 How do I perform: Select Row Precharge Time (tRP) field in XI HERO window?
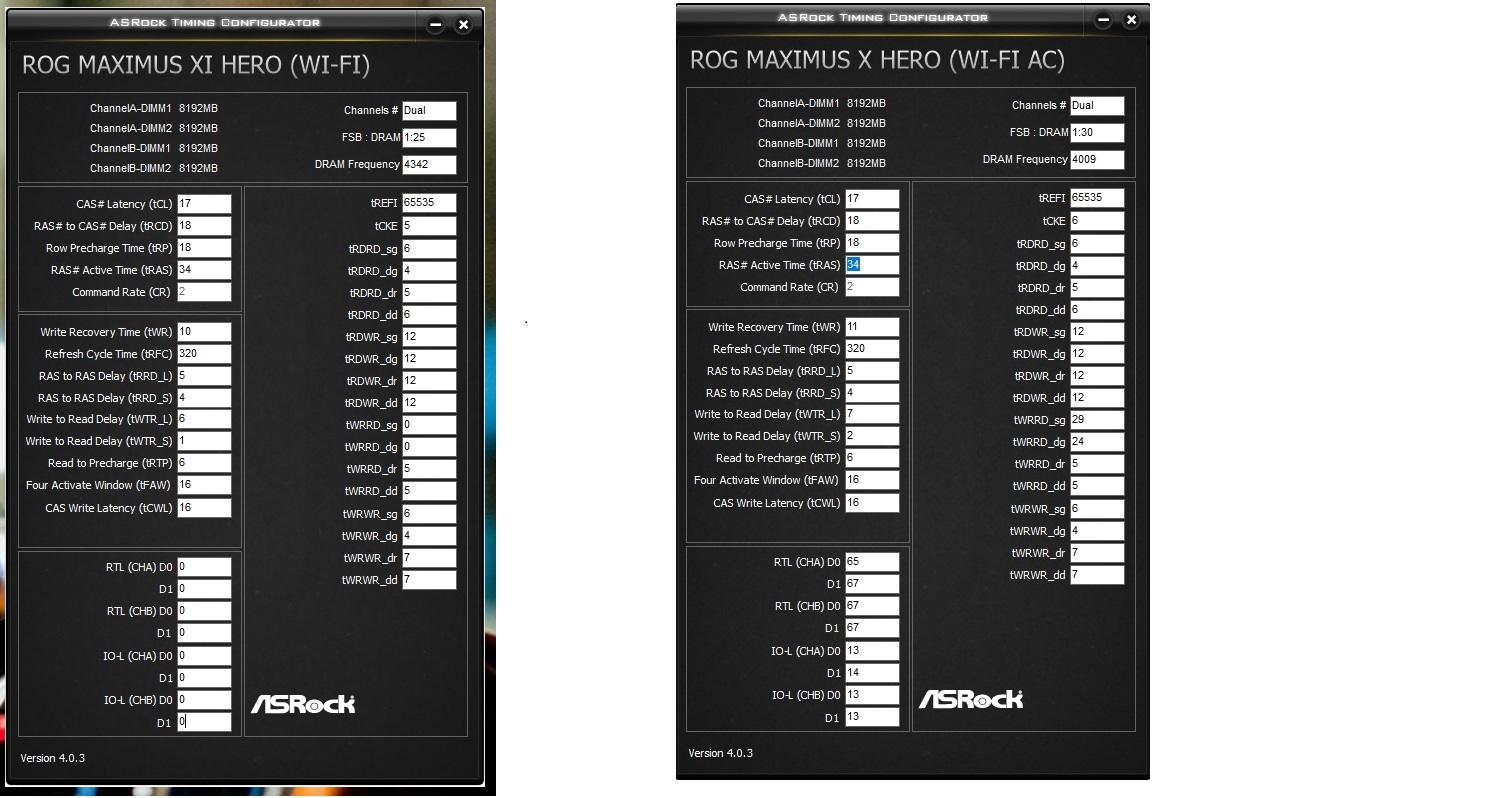[204, 248]
